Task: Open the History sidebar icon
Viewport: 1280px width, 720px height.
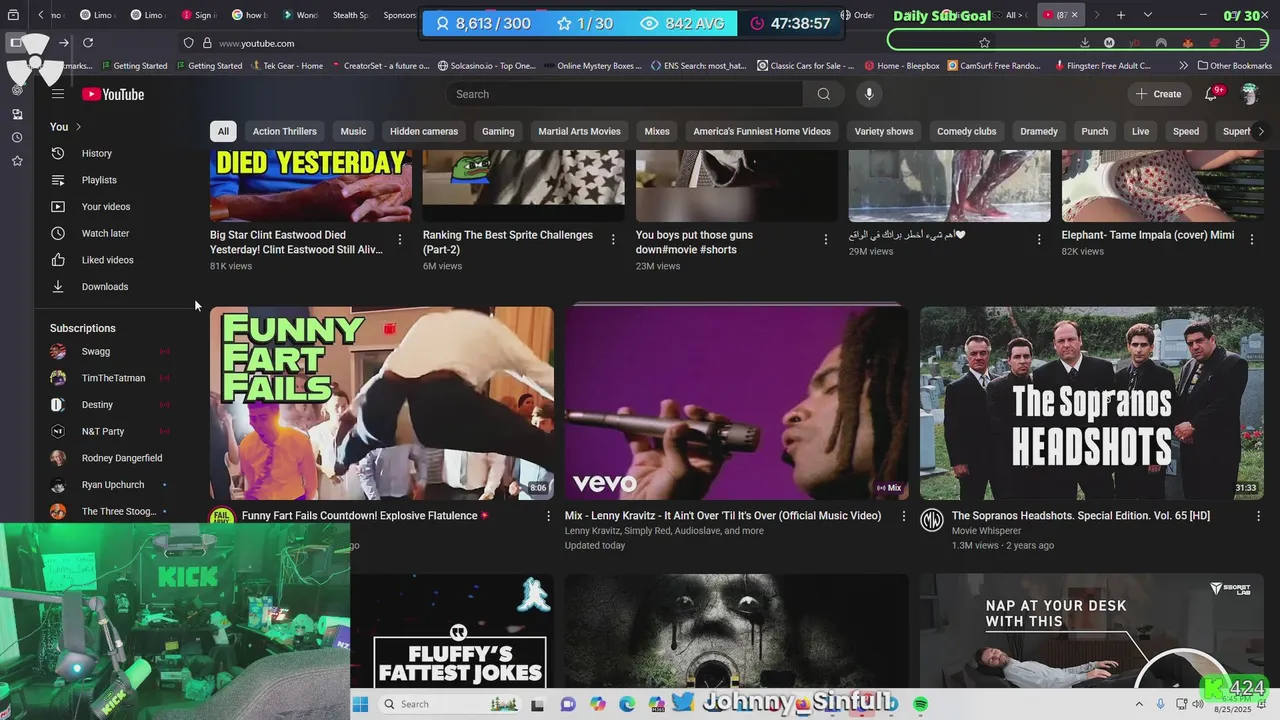Action: pos(58,153)
